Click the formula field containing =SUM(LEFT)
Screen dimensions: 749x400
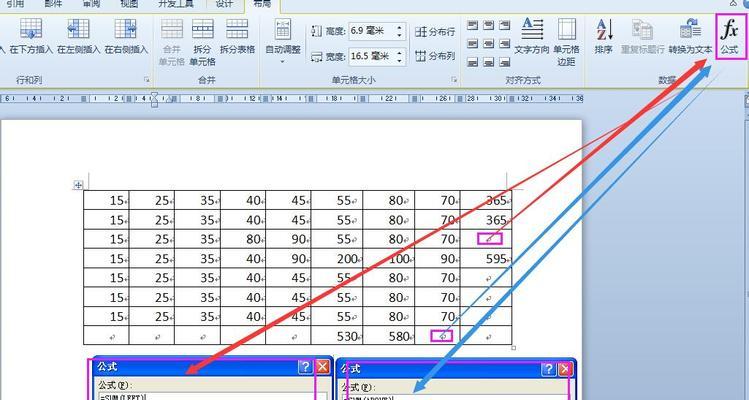tap(213, 397)
